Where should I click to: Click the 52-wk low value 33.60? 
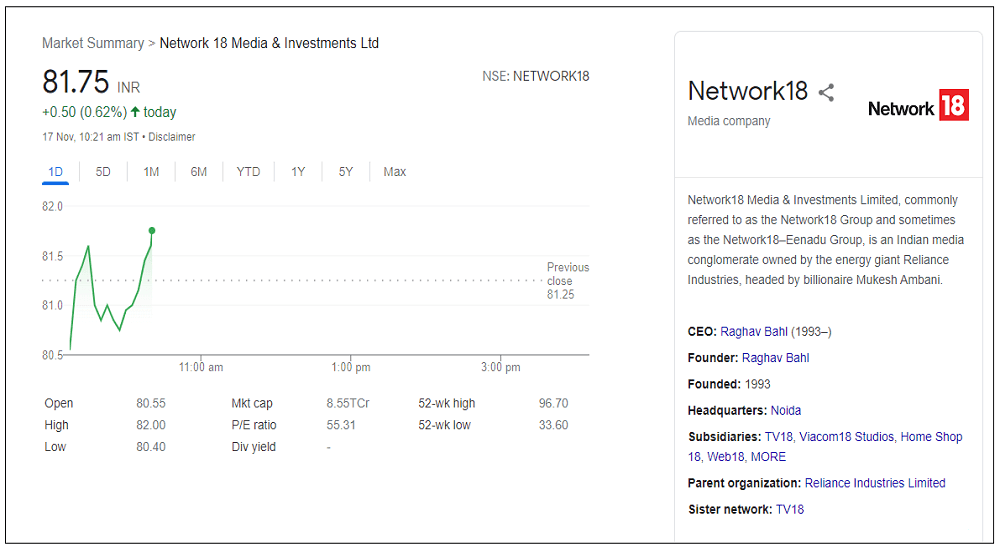pyautogui.click(x=553, y=425)
